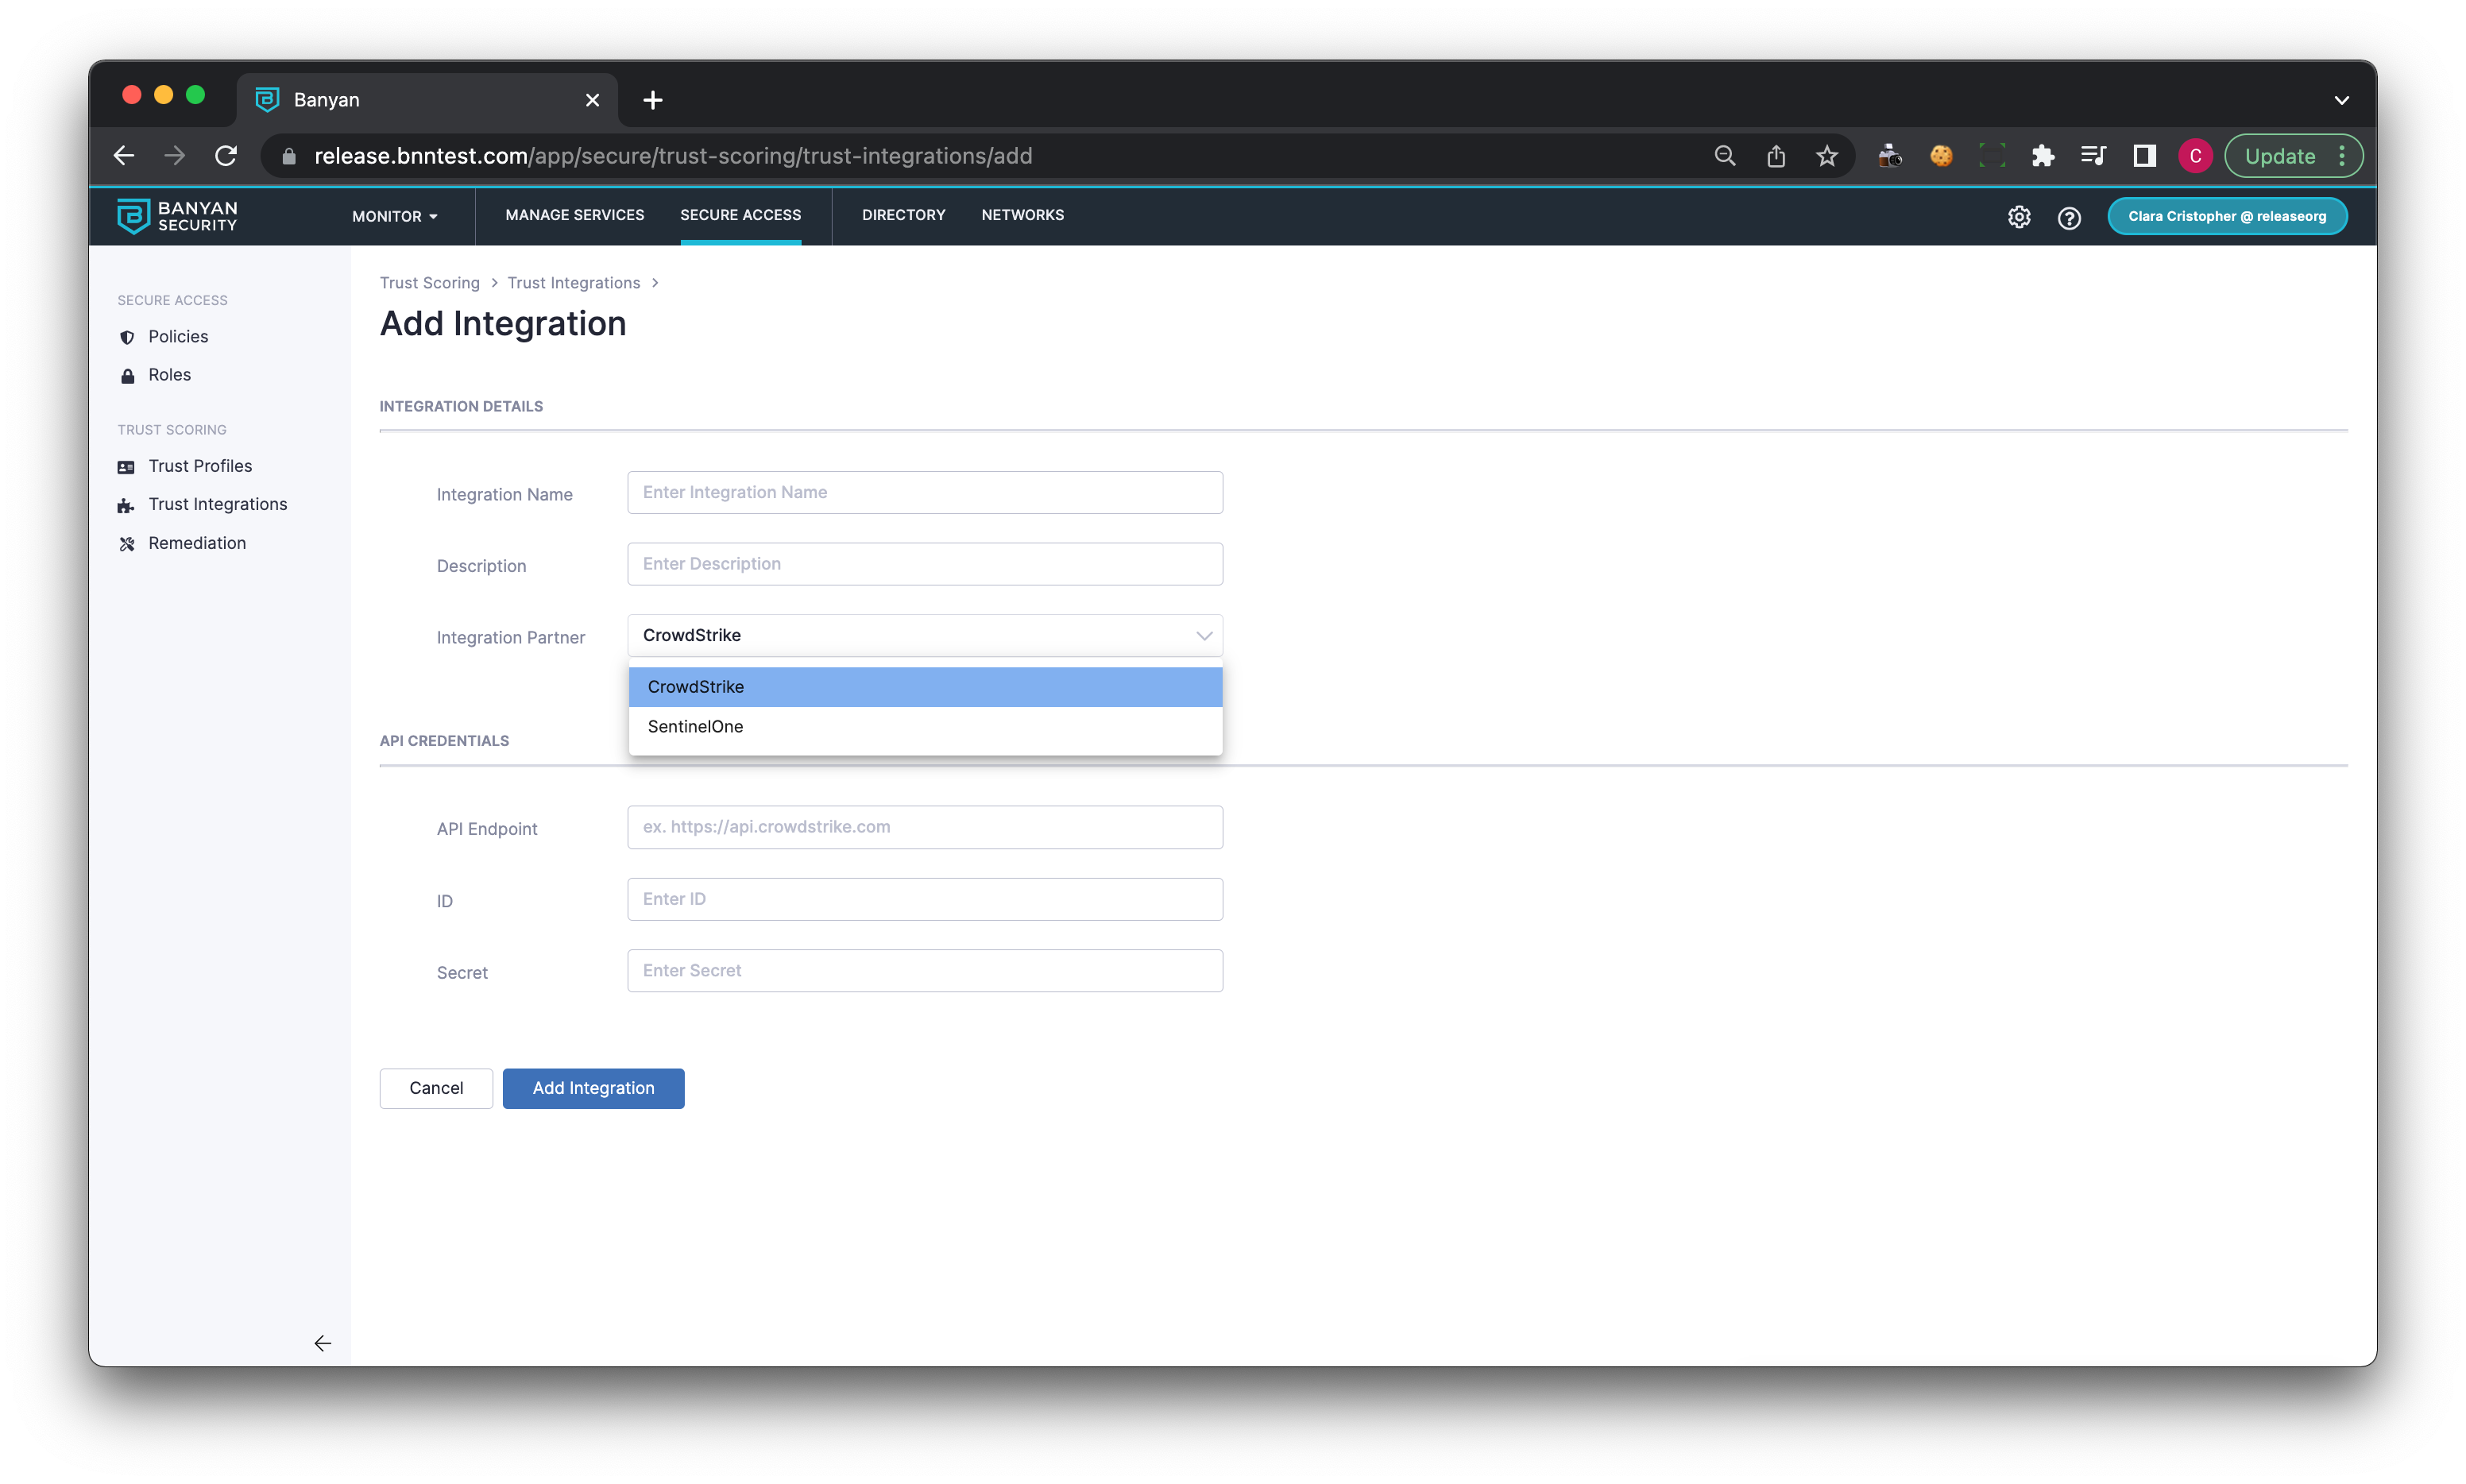Focus the Description field

(x=925, y=564)
